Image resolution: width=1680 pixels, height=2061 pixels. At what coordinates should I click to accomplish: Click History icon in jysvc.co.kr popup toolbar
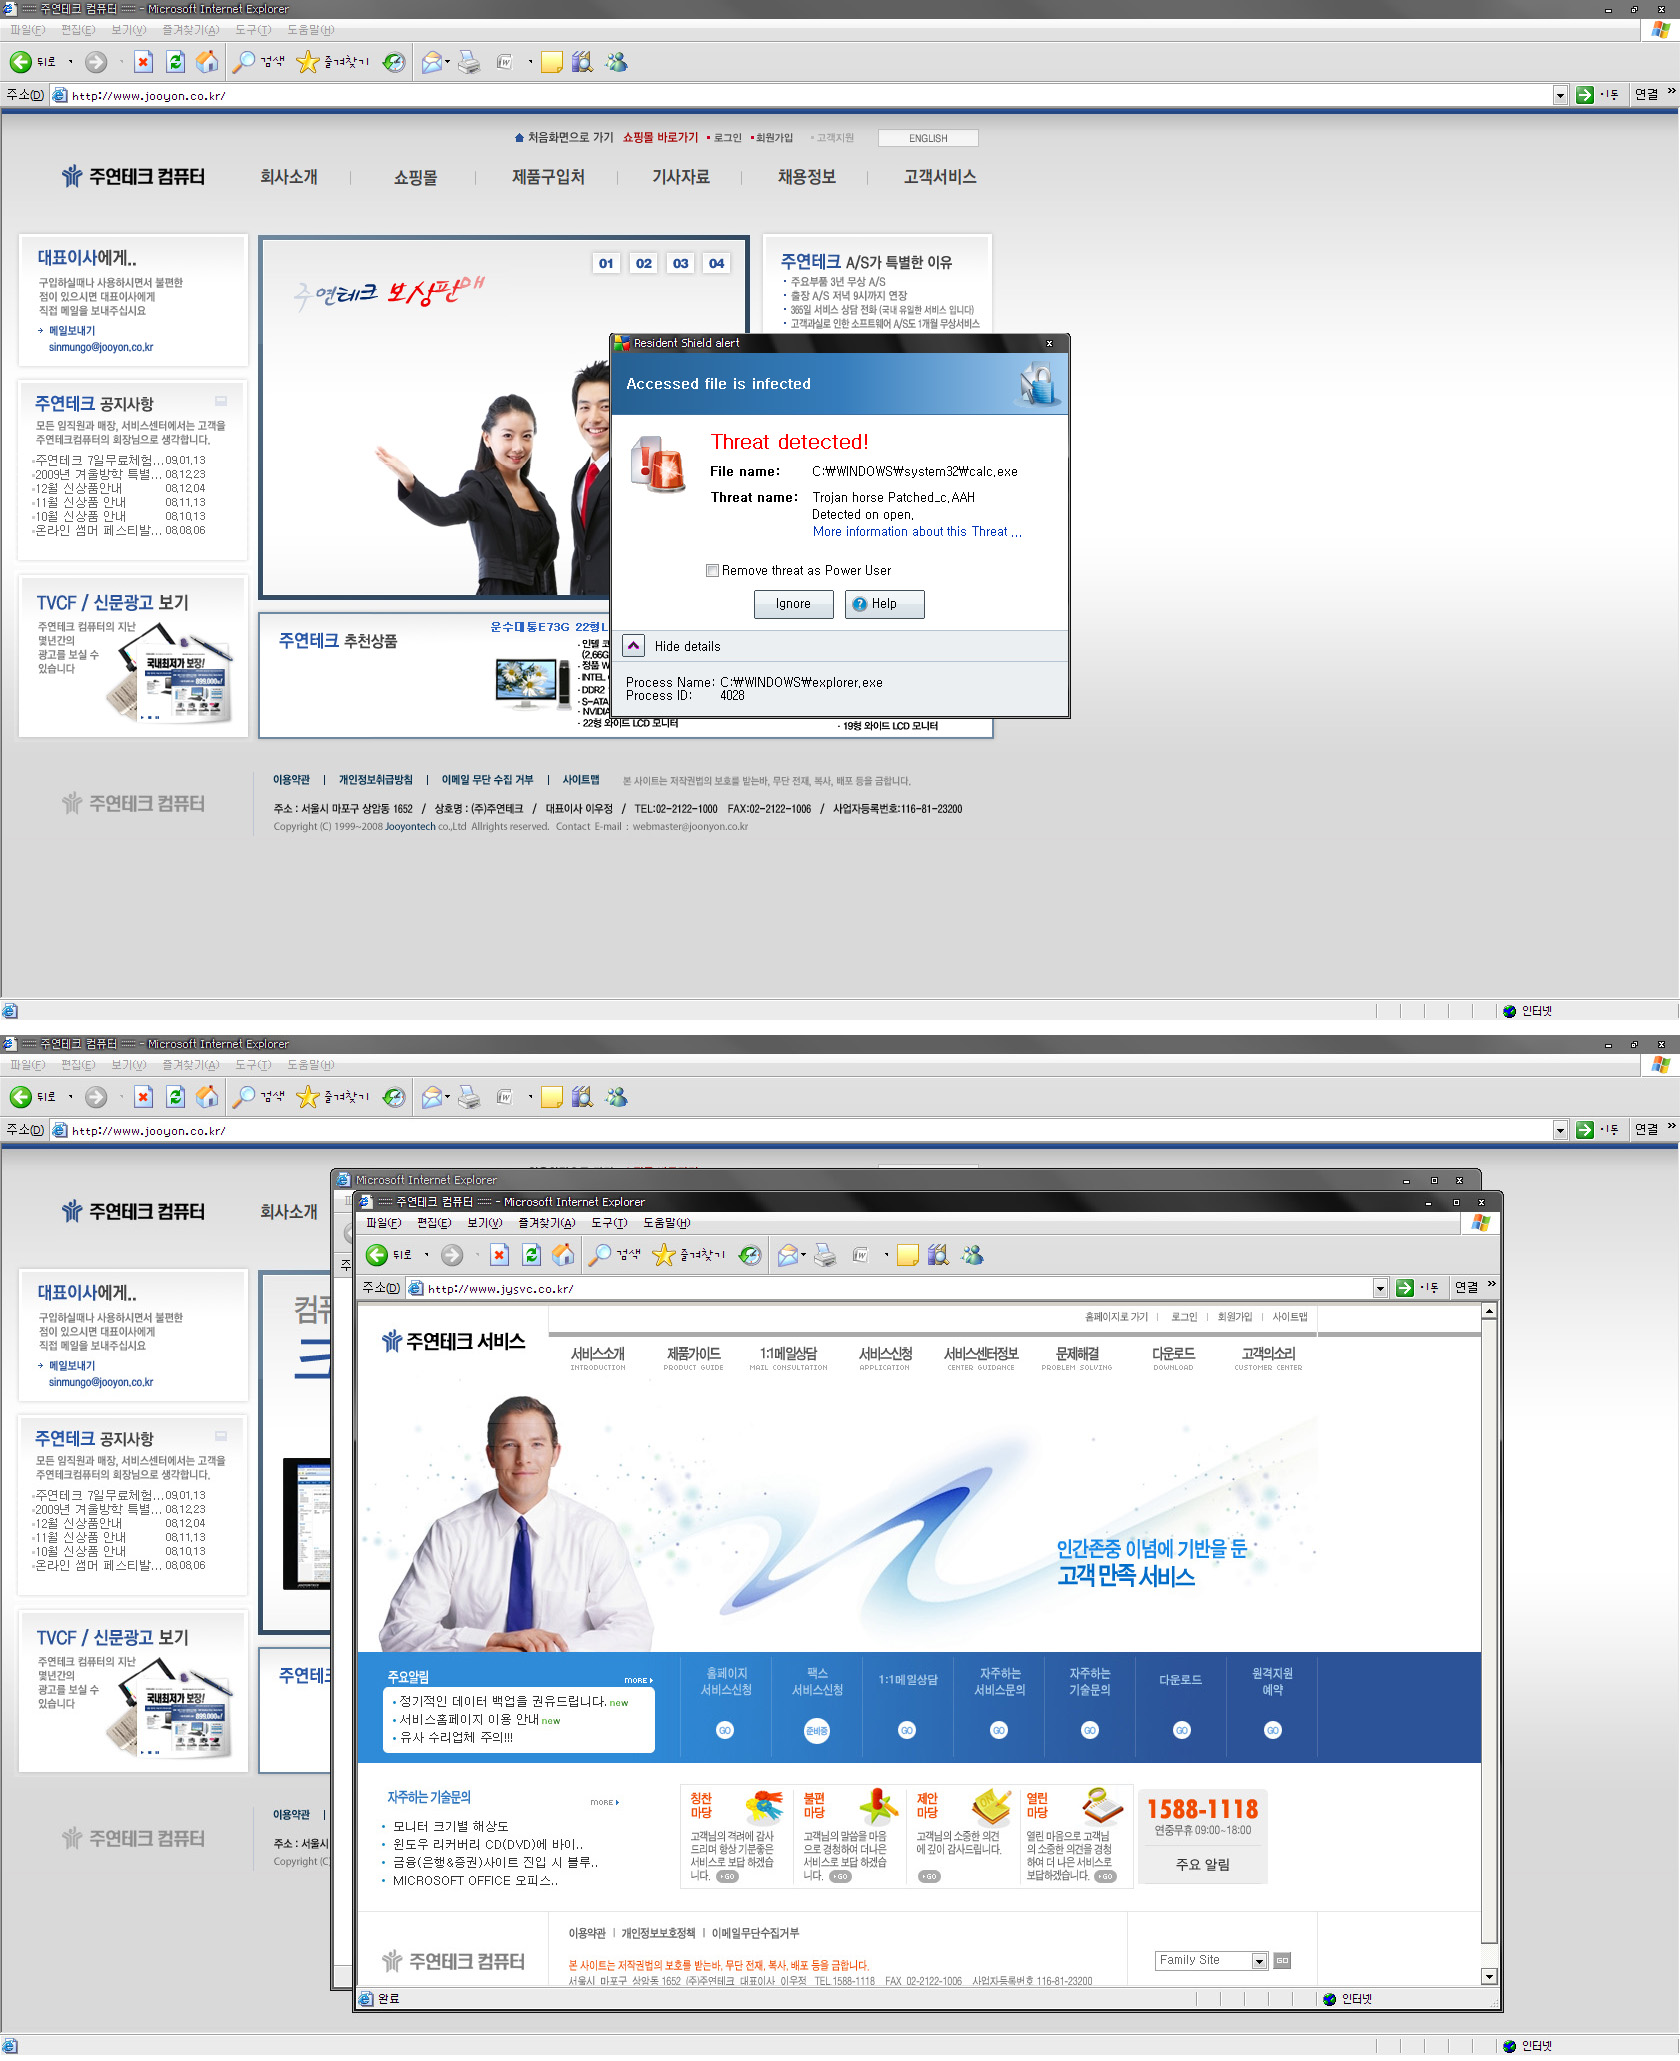click(x=750, y=1255)
